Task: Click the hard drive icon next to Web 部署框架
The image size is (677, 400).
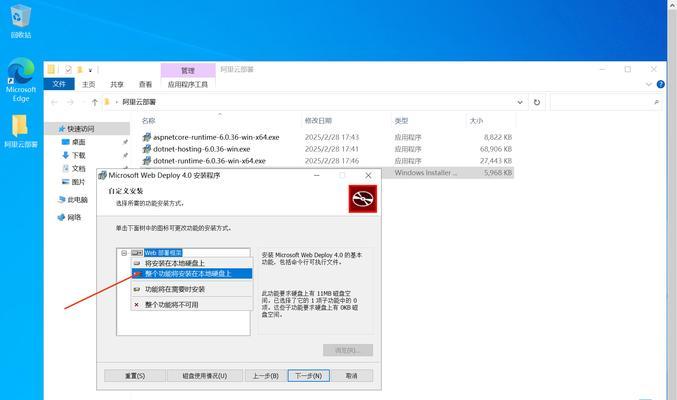Action: click(x=136, y=253)
